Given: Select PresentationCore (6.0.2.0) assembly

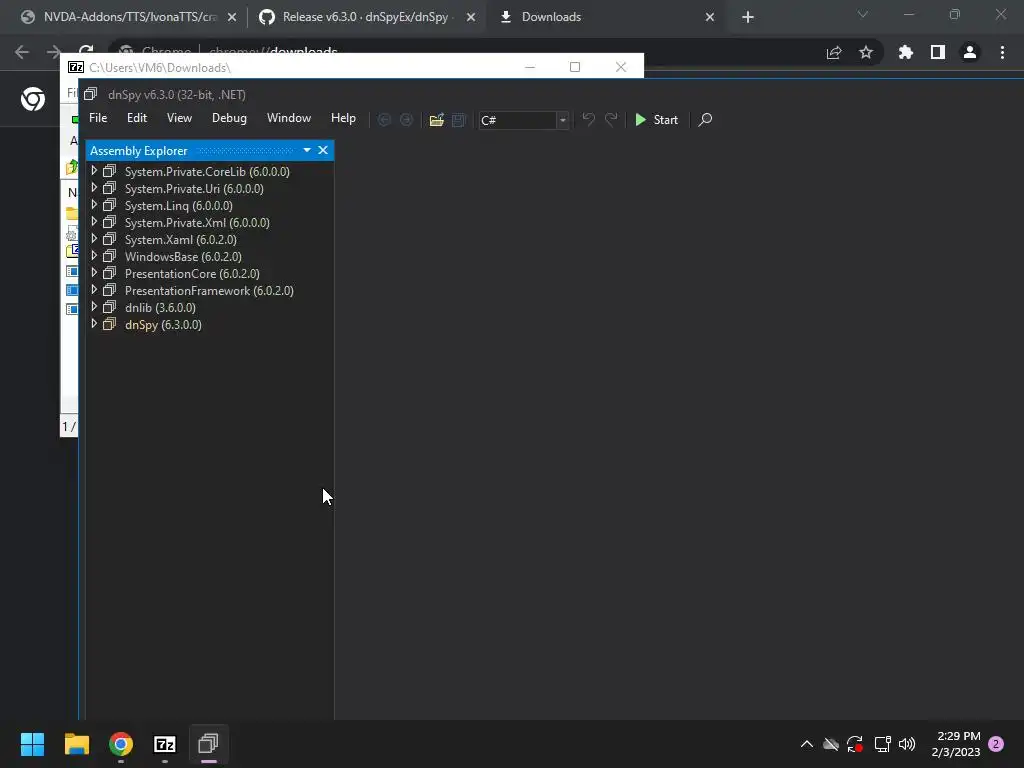Looking at the screenshot, I should (192, 274).
